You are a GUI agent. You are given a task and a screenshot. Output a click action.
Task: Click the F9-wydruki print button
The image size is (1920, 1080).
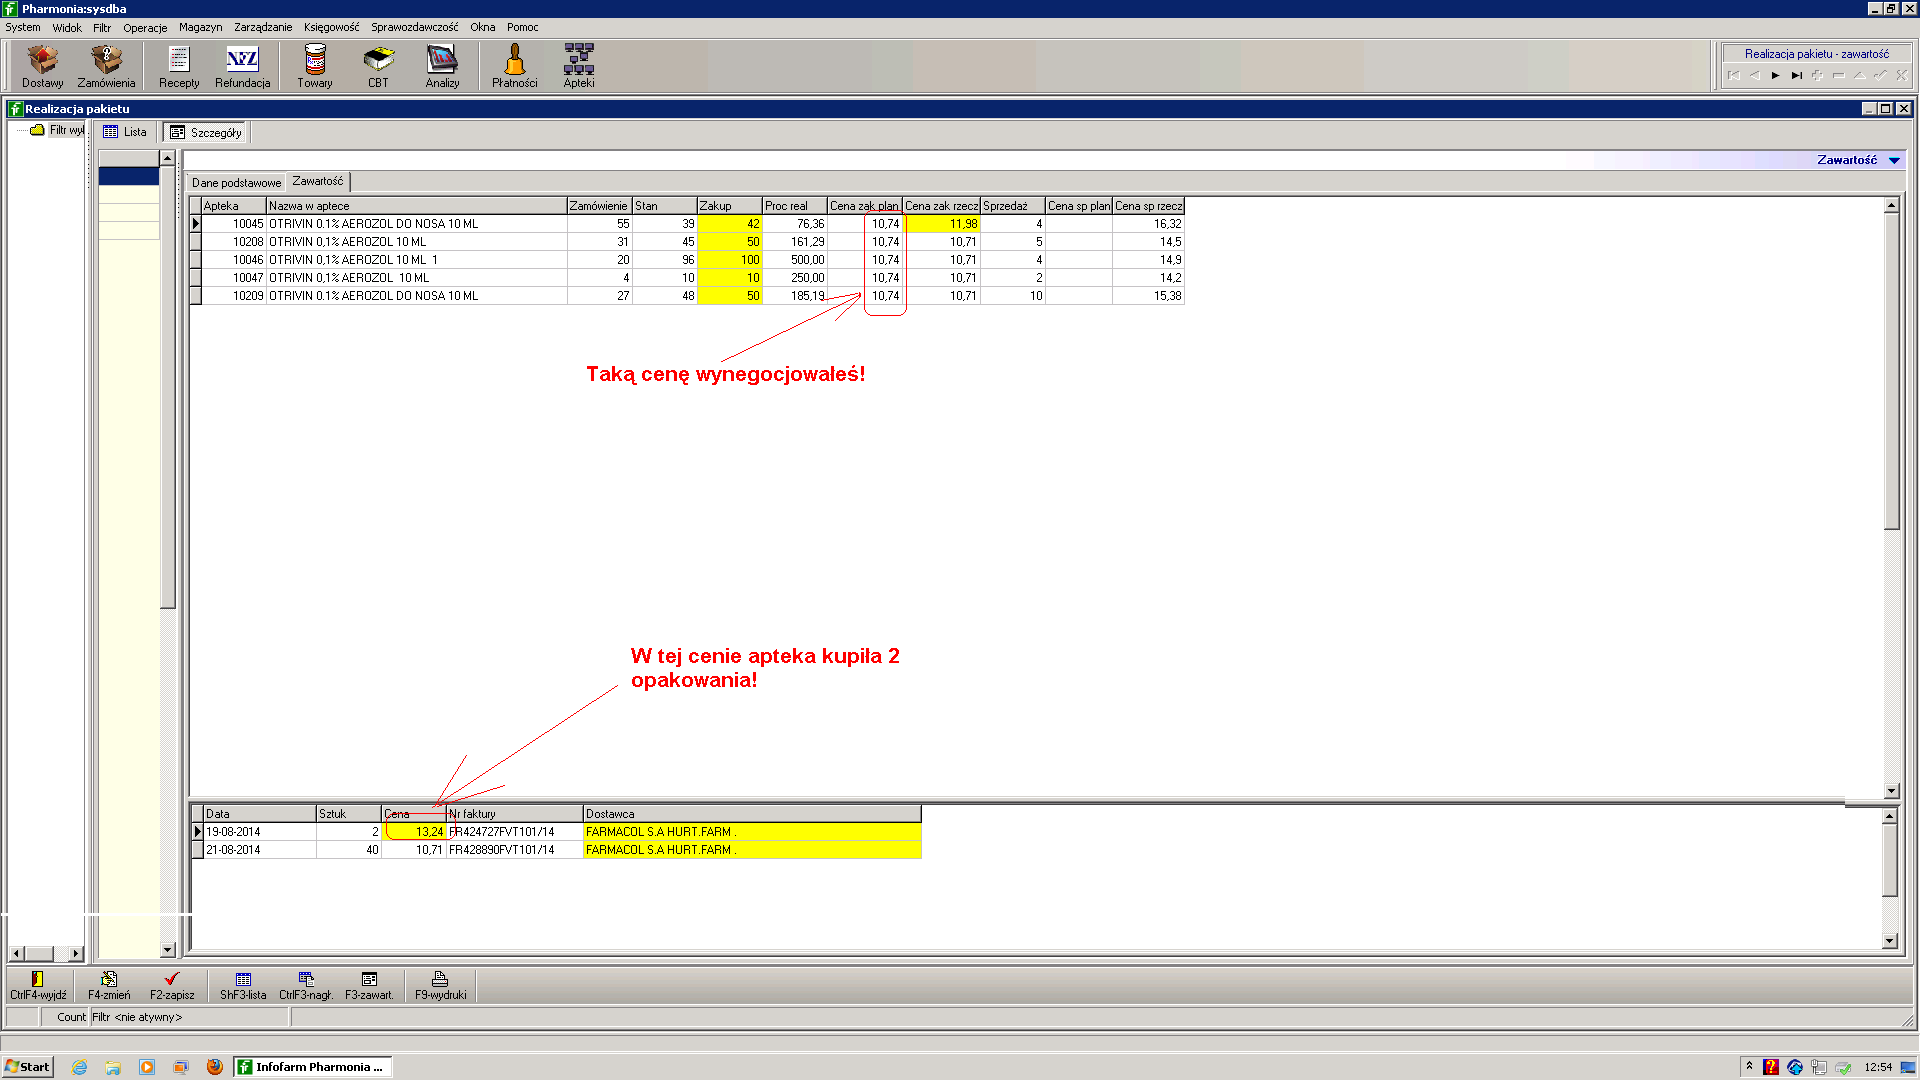[x=440, y=985]
